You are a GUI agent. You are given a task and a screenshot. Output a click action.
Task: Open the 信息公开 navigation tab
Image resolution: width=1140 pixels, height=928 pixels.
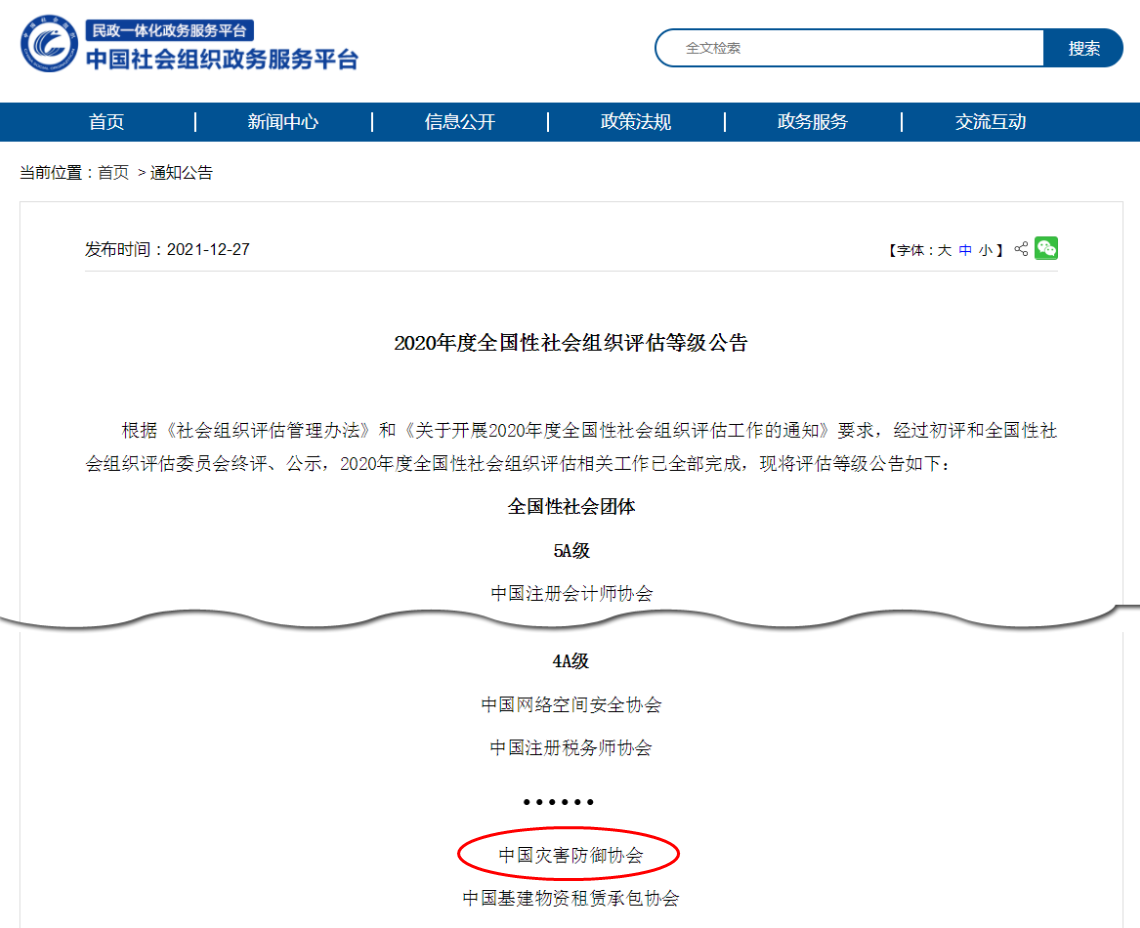click(459, 121)
